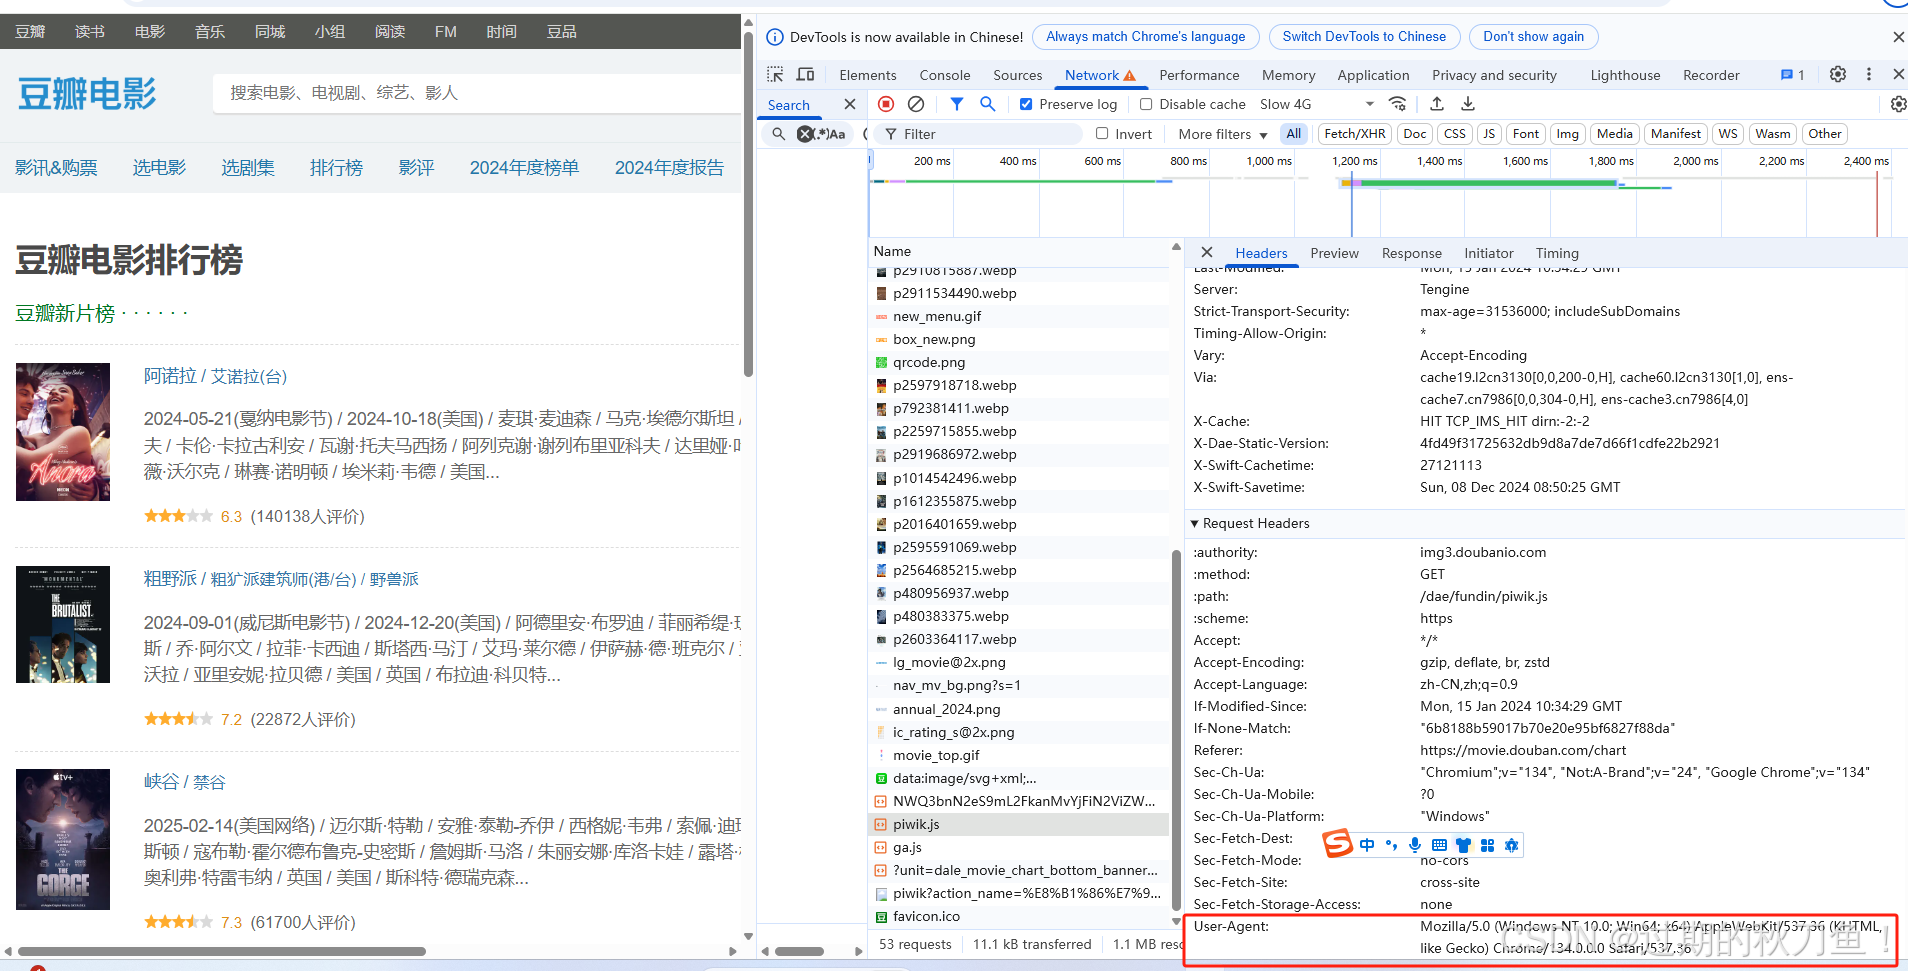
Task: Filter requests by Img type
Action: click(1568, 134)
